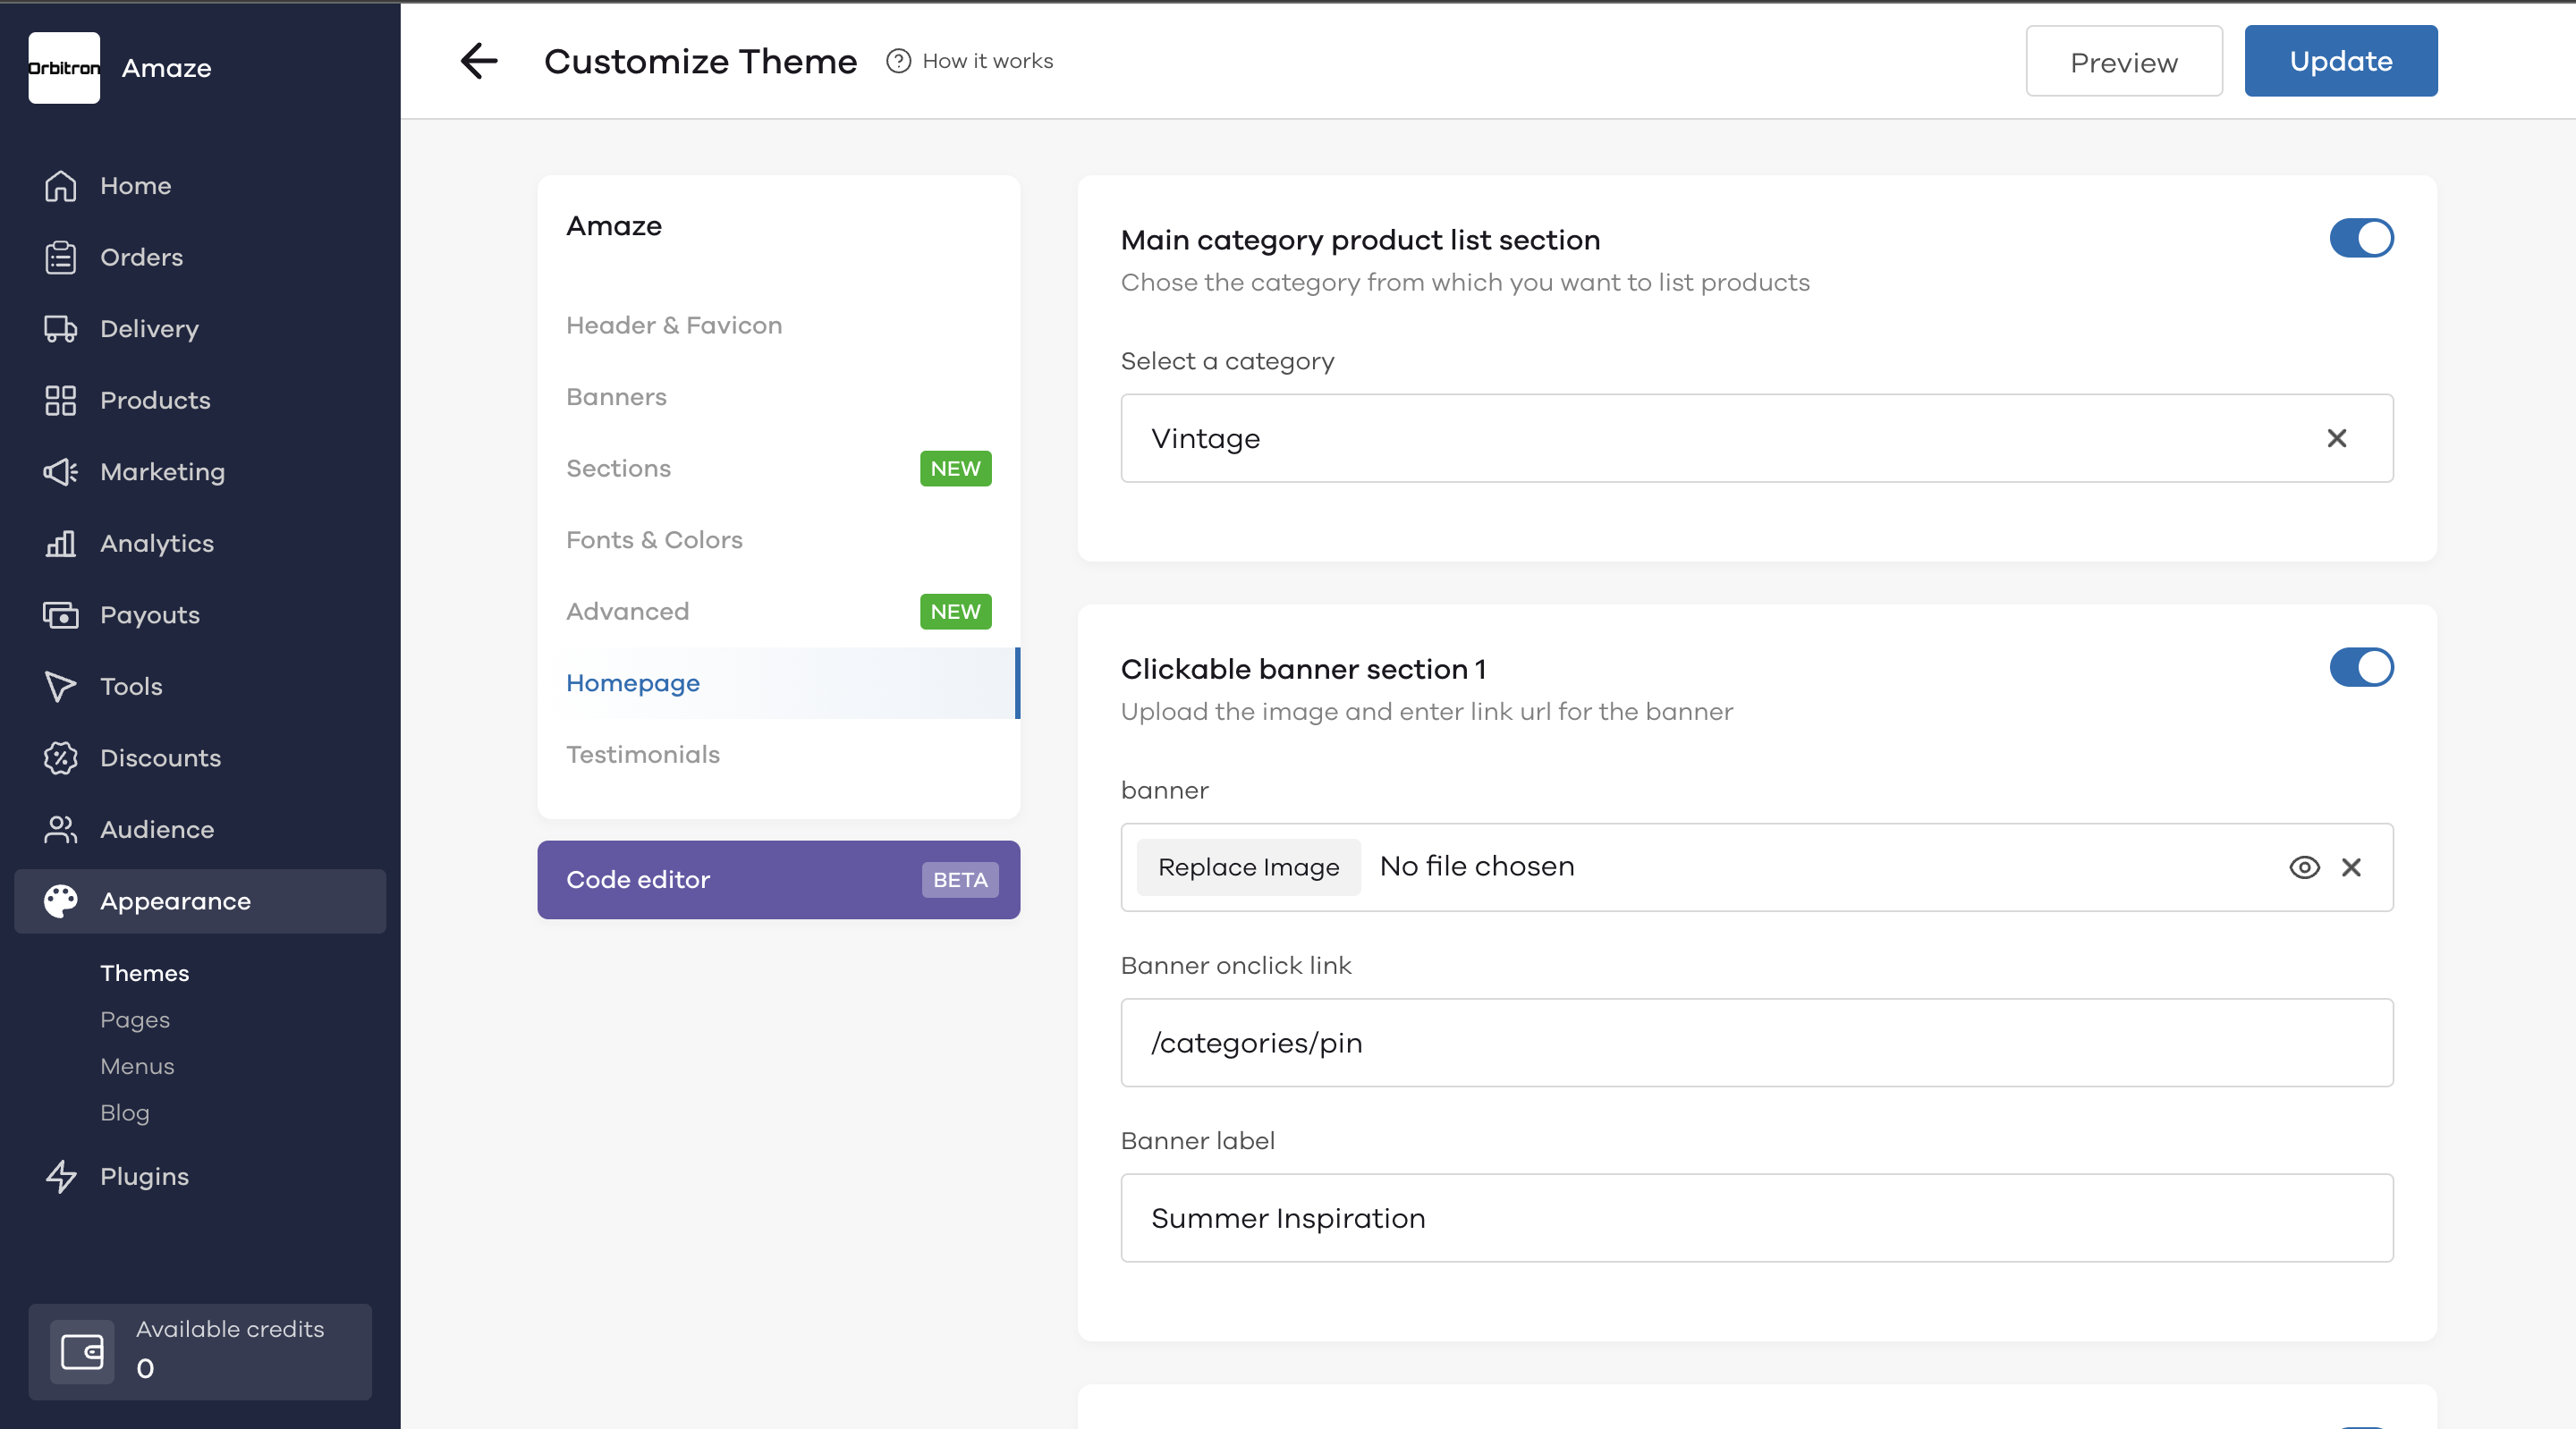Click the Available credits panel

point(200,1352)
